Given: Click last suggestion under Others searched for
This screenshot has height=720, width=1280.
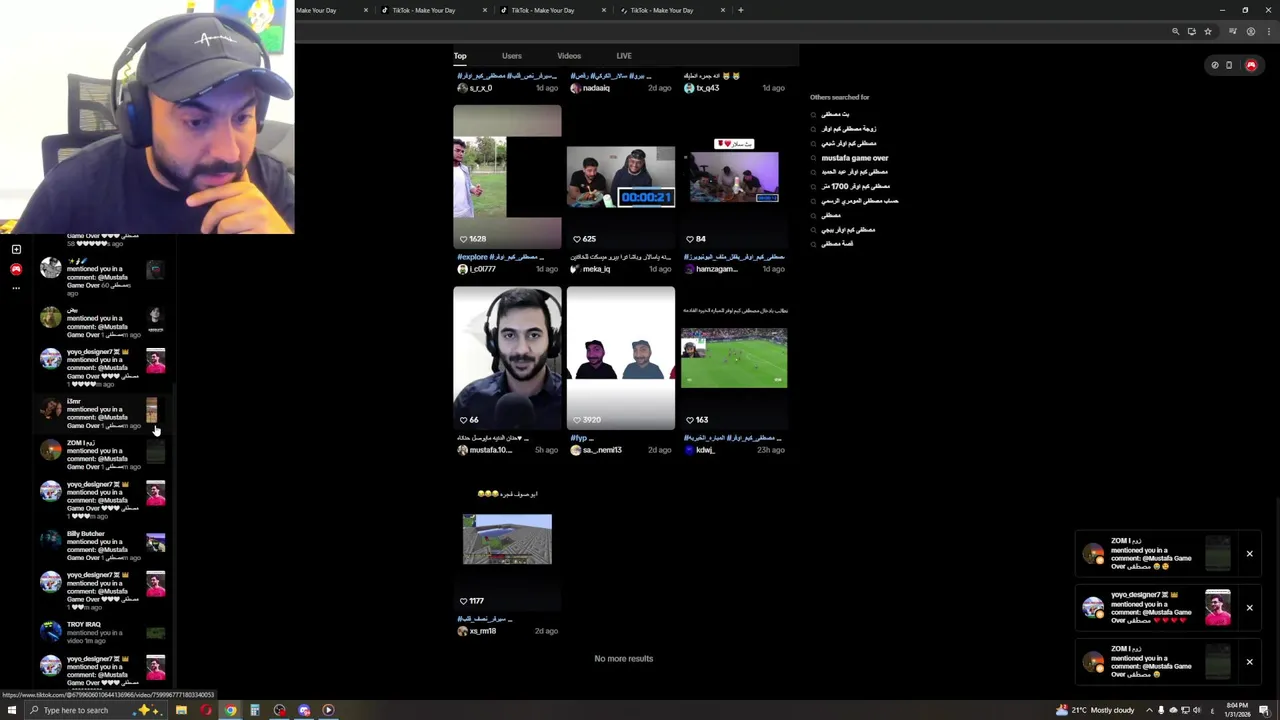Looking at the screenshot, I should pyautogui.click(x=837, y=244).
